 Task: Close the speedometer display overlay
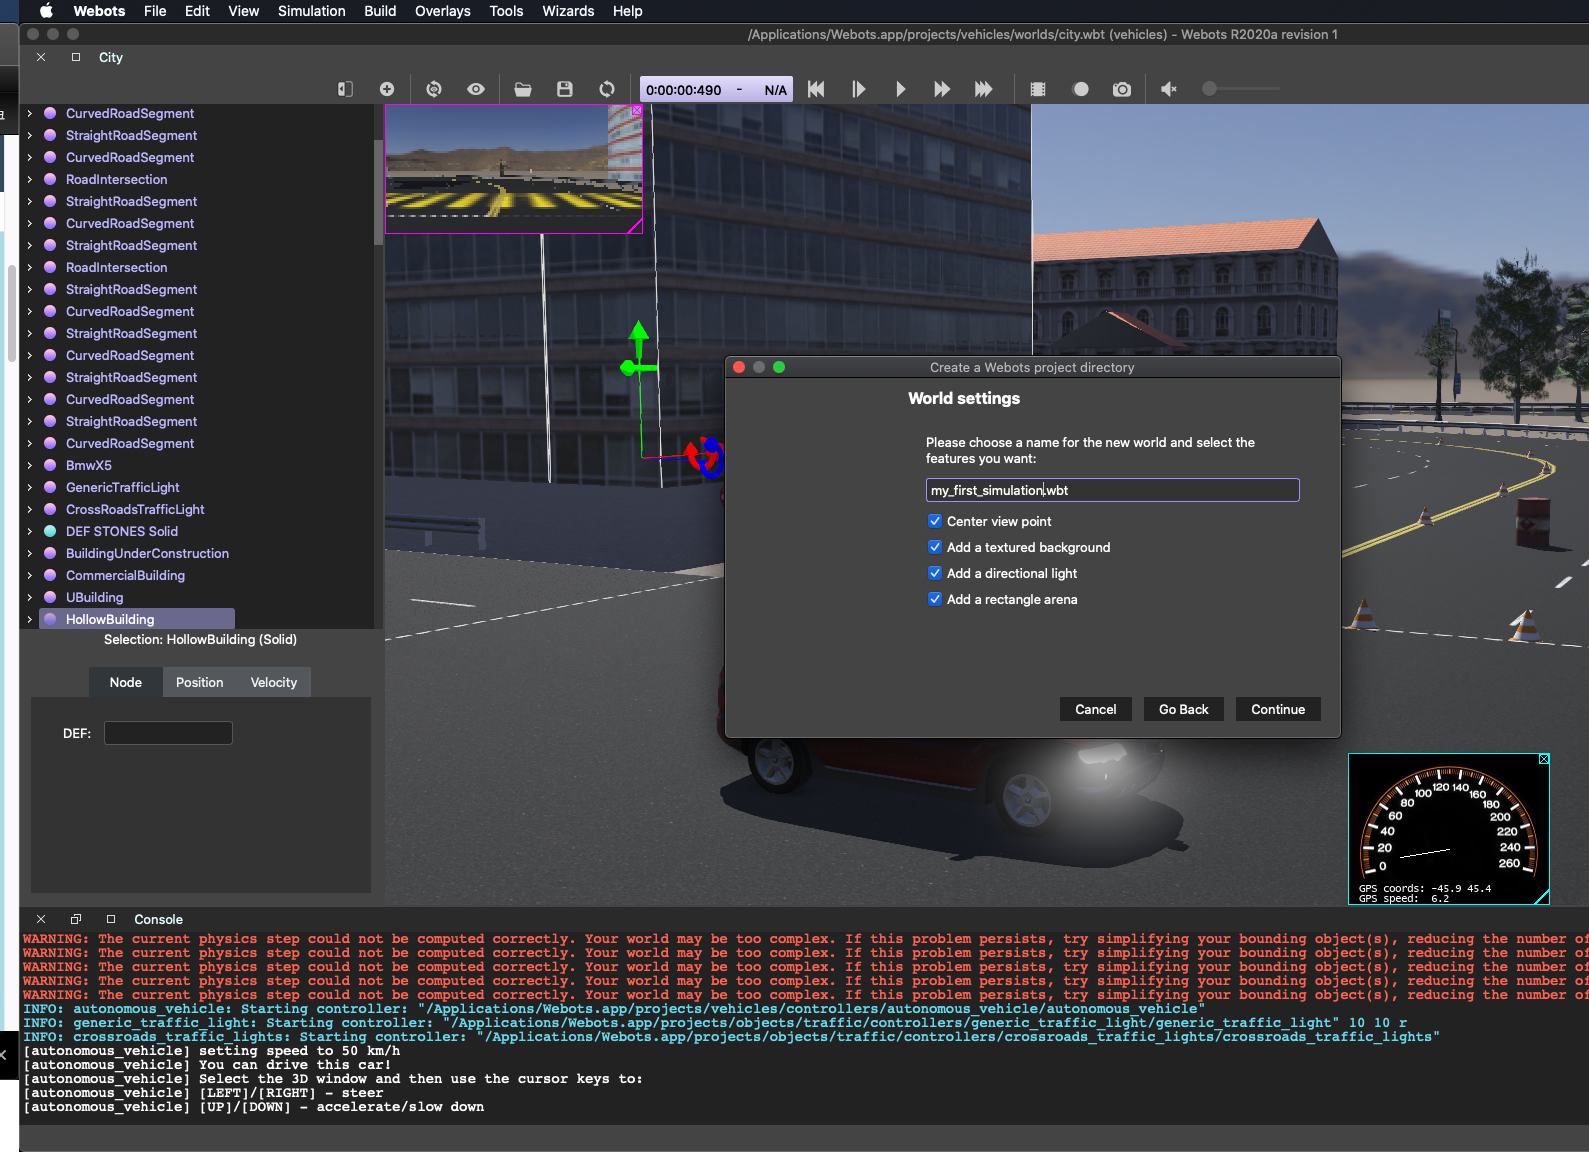point(1544,759)
